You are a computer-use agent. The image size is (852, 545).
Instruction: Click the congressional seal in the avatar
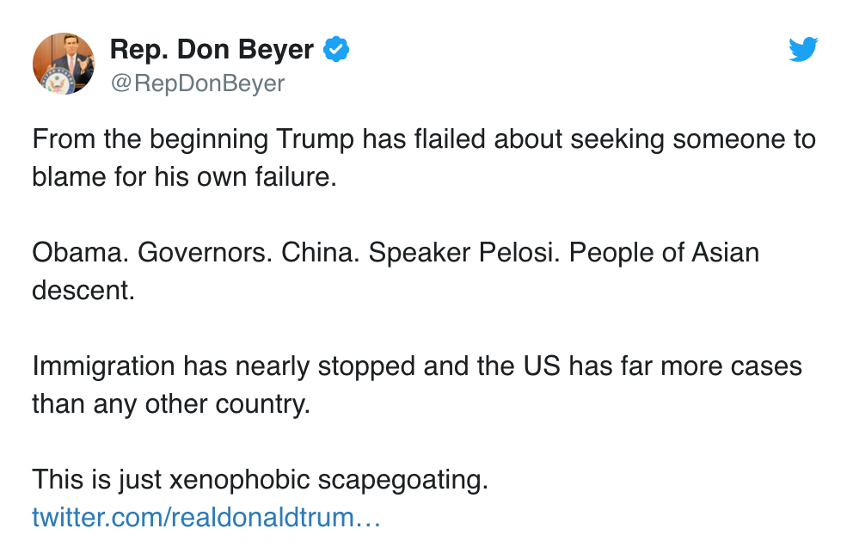[57, 82]
